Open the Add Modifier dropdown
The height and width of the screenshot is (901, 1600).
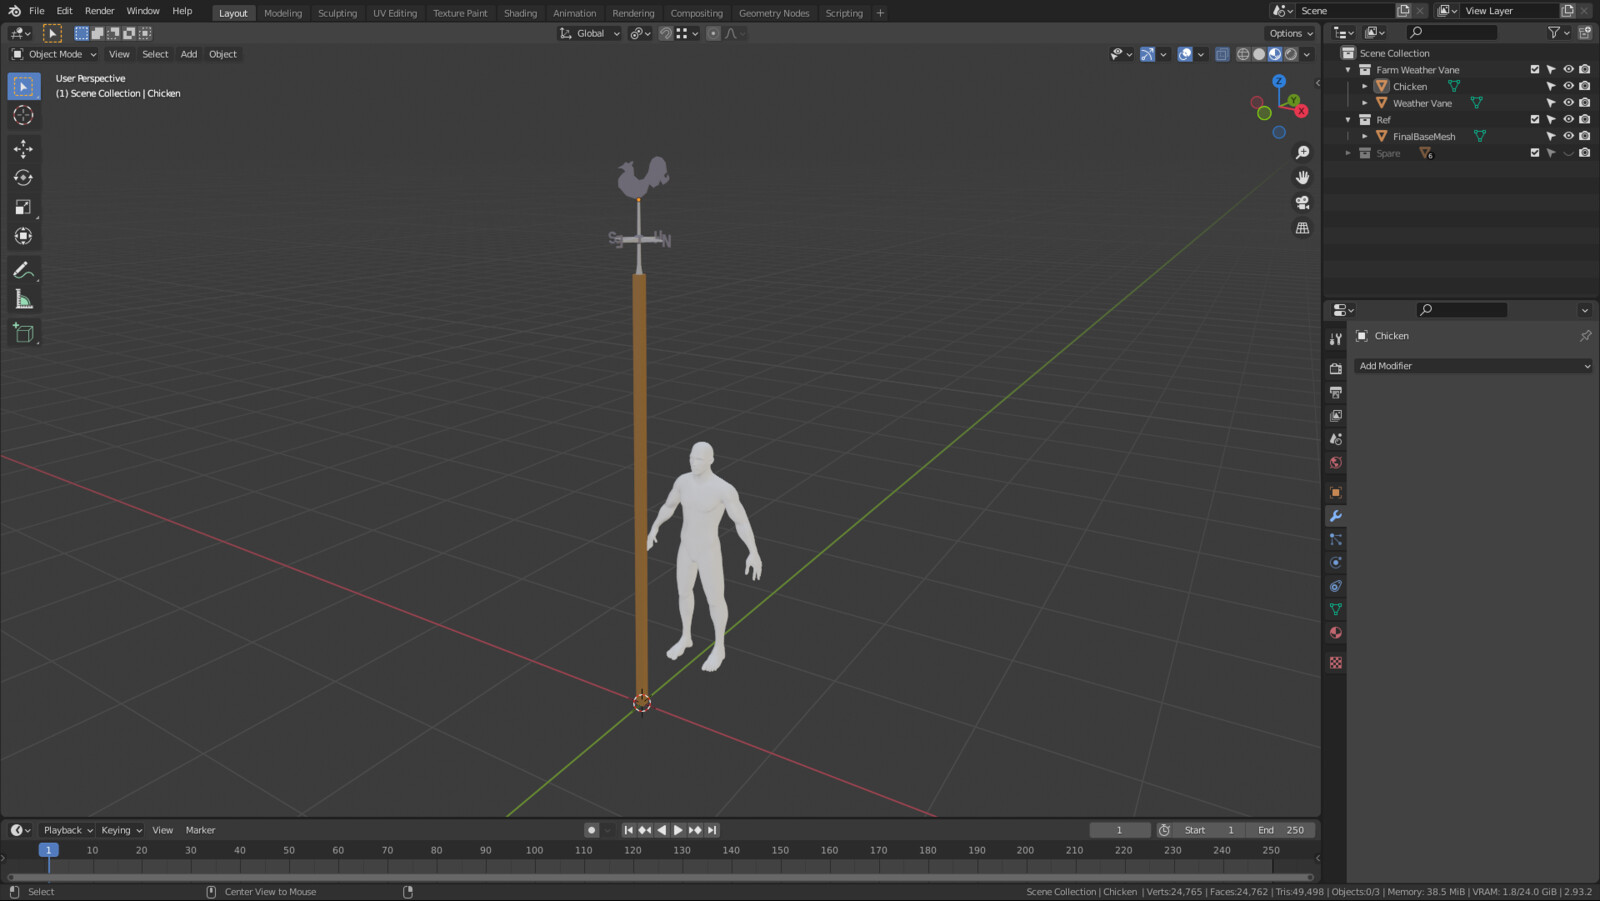[x=1473, y=366]
